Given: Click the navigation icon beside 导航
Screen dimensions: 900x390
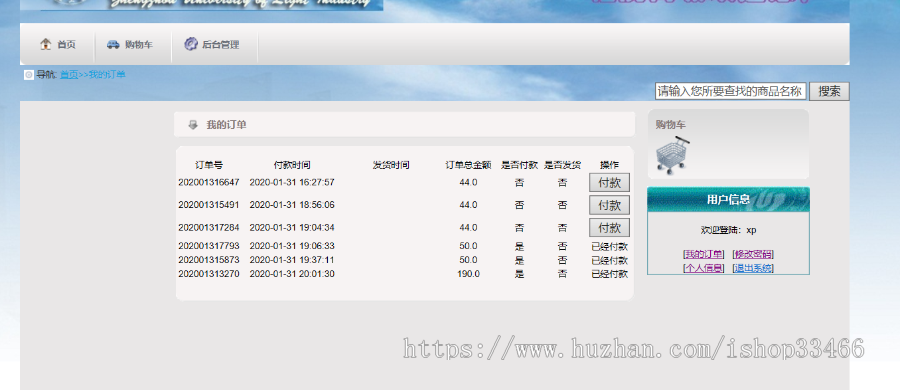Looking at the screenshot, I should pos(29,75).
